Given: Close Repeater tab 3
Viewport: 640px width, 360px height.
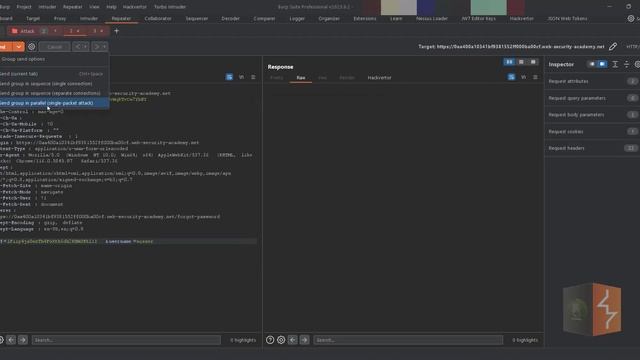Looking at the screenshot, I should click(x=102, y=31).
